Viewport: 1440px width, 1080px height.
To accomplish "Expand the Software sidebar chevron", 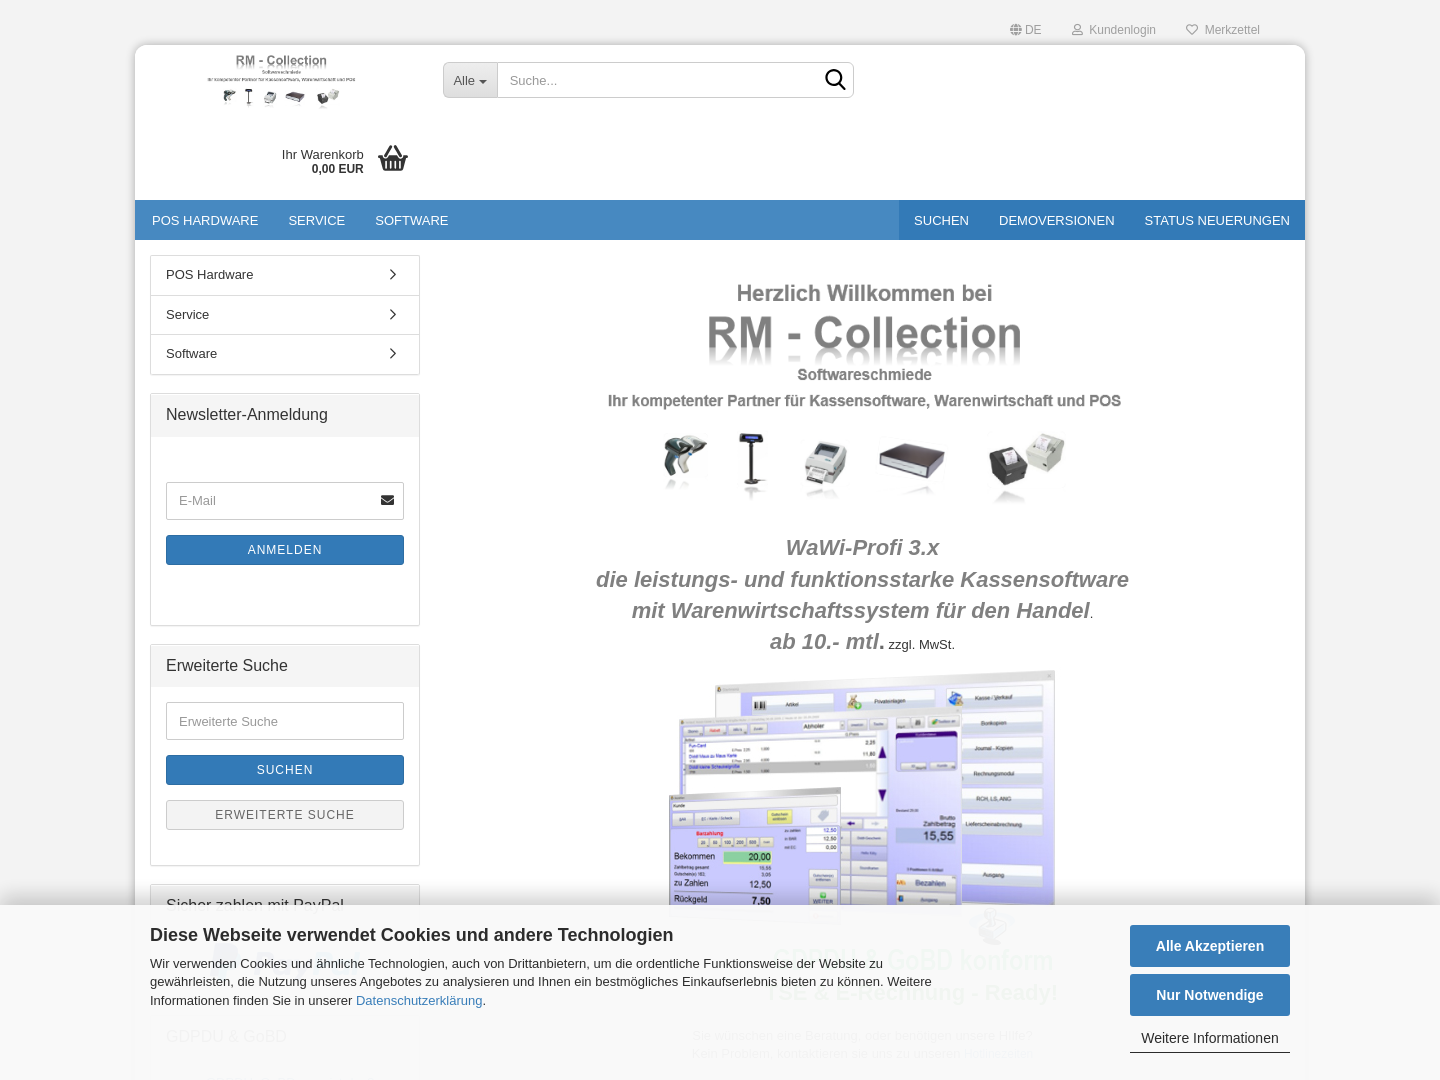I will coord(393,354).
